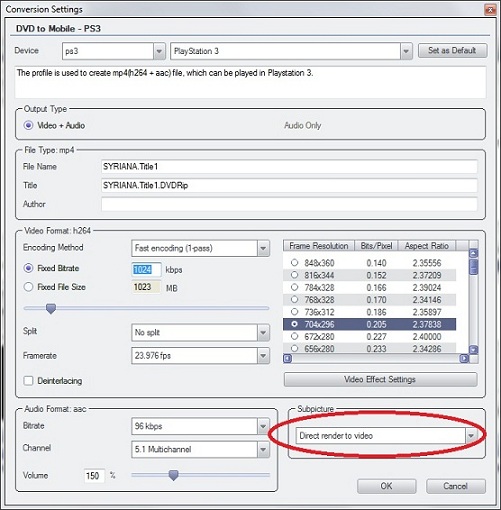
Task: Click the Author input field
Action: tap(289, 204)
